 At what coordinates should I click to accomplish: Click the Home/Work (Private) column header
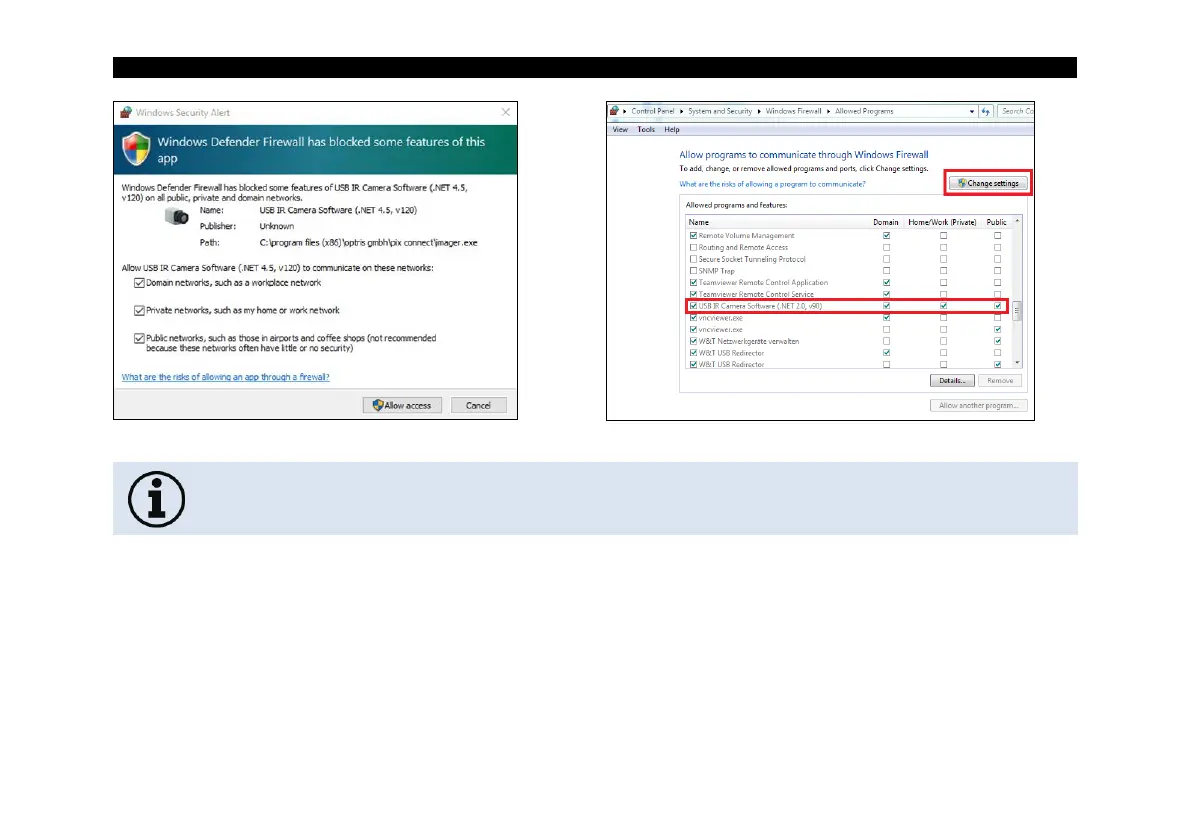point(943,222)
